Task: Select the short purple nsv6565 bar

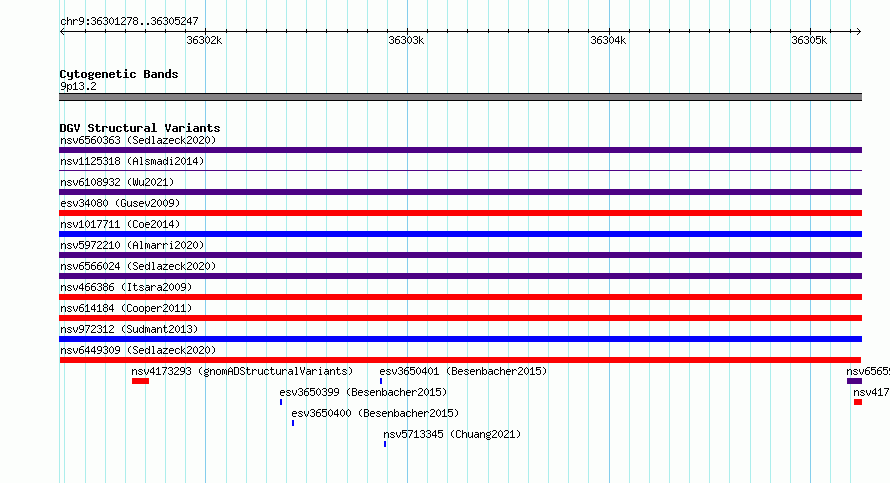Action: tap(854, 381)
